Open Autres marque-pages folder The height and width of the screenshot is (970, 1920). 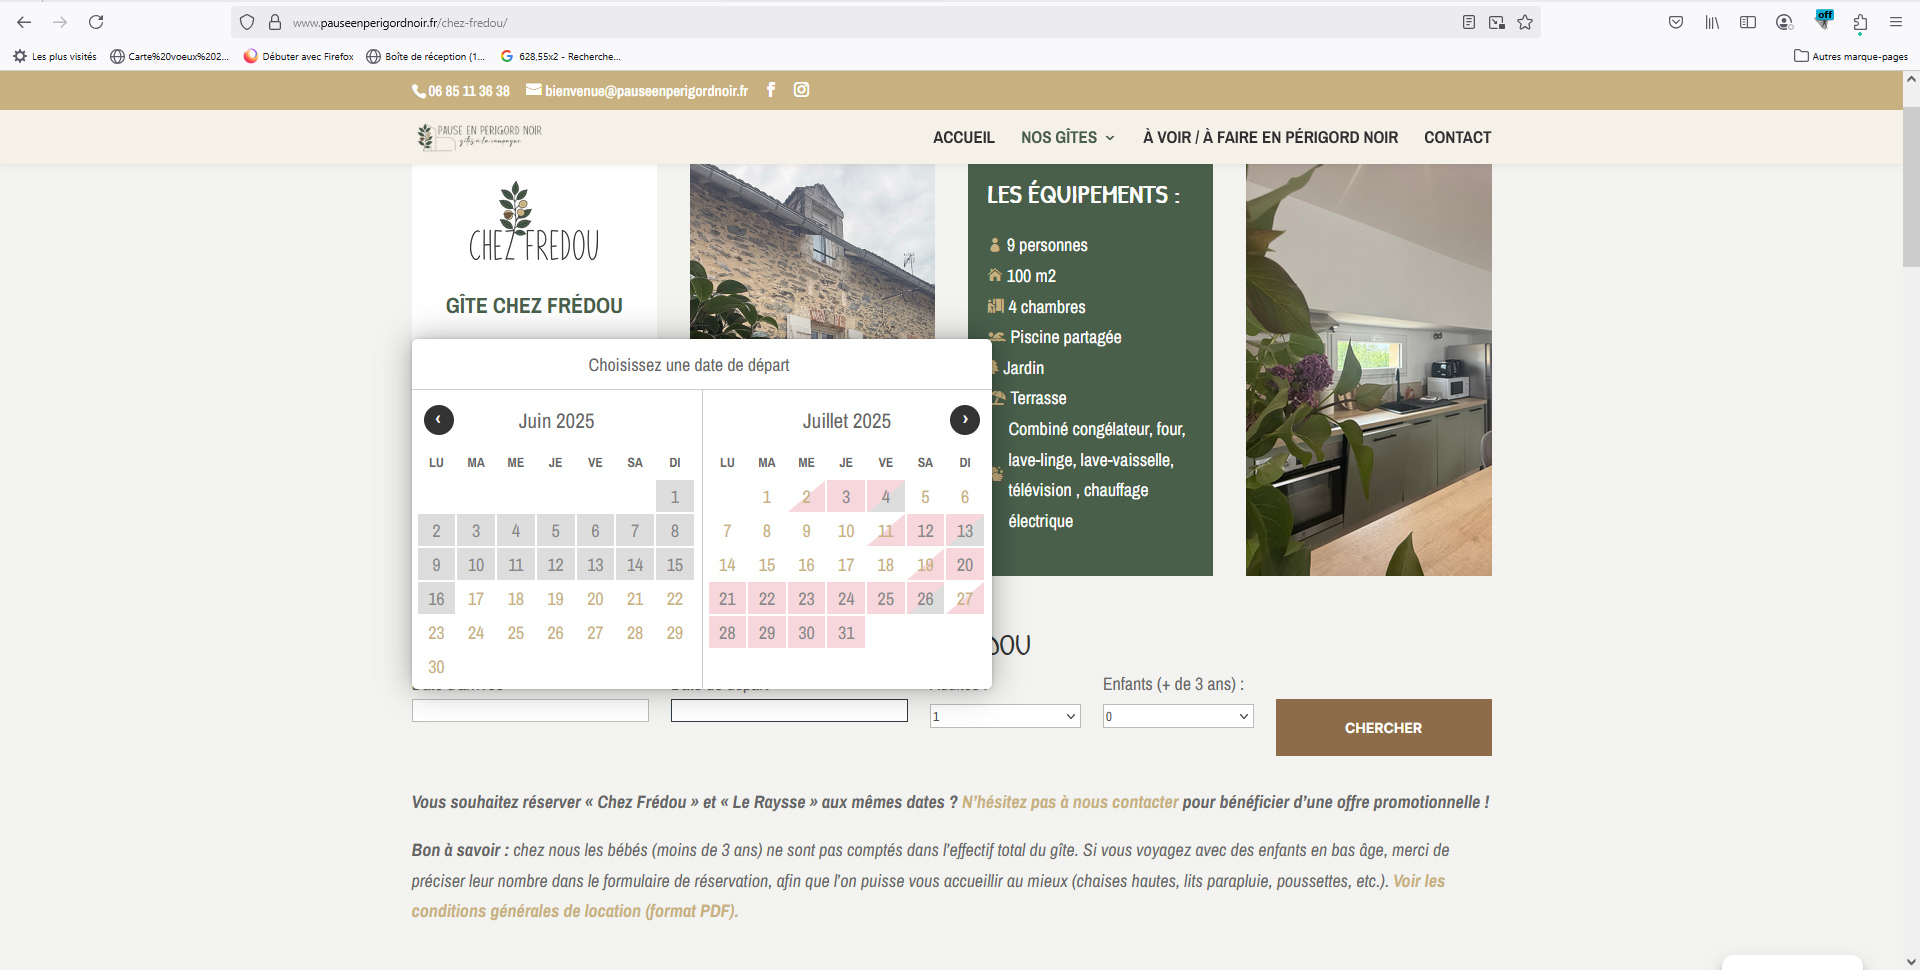1851,56
